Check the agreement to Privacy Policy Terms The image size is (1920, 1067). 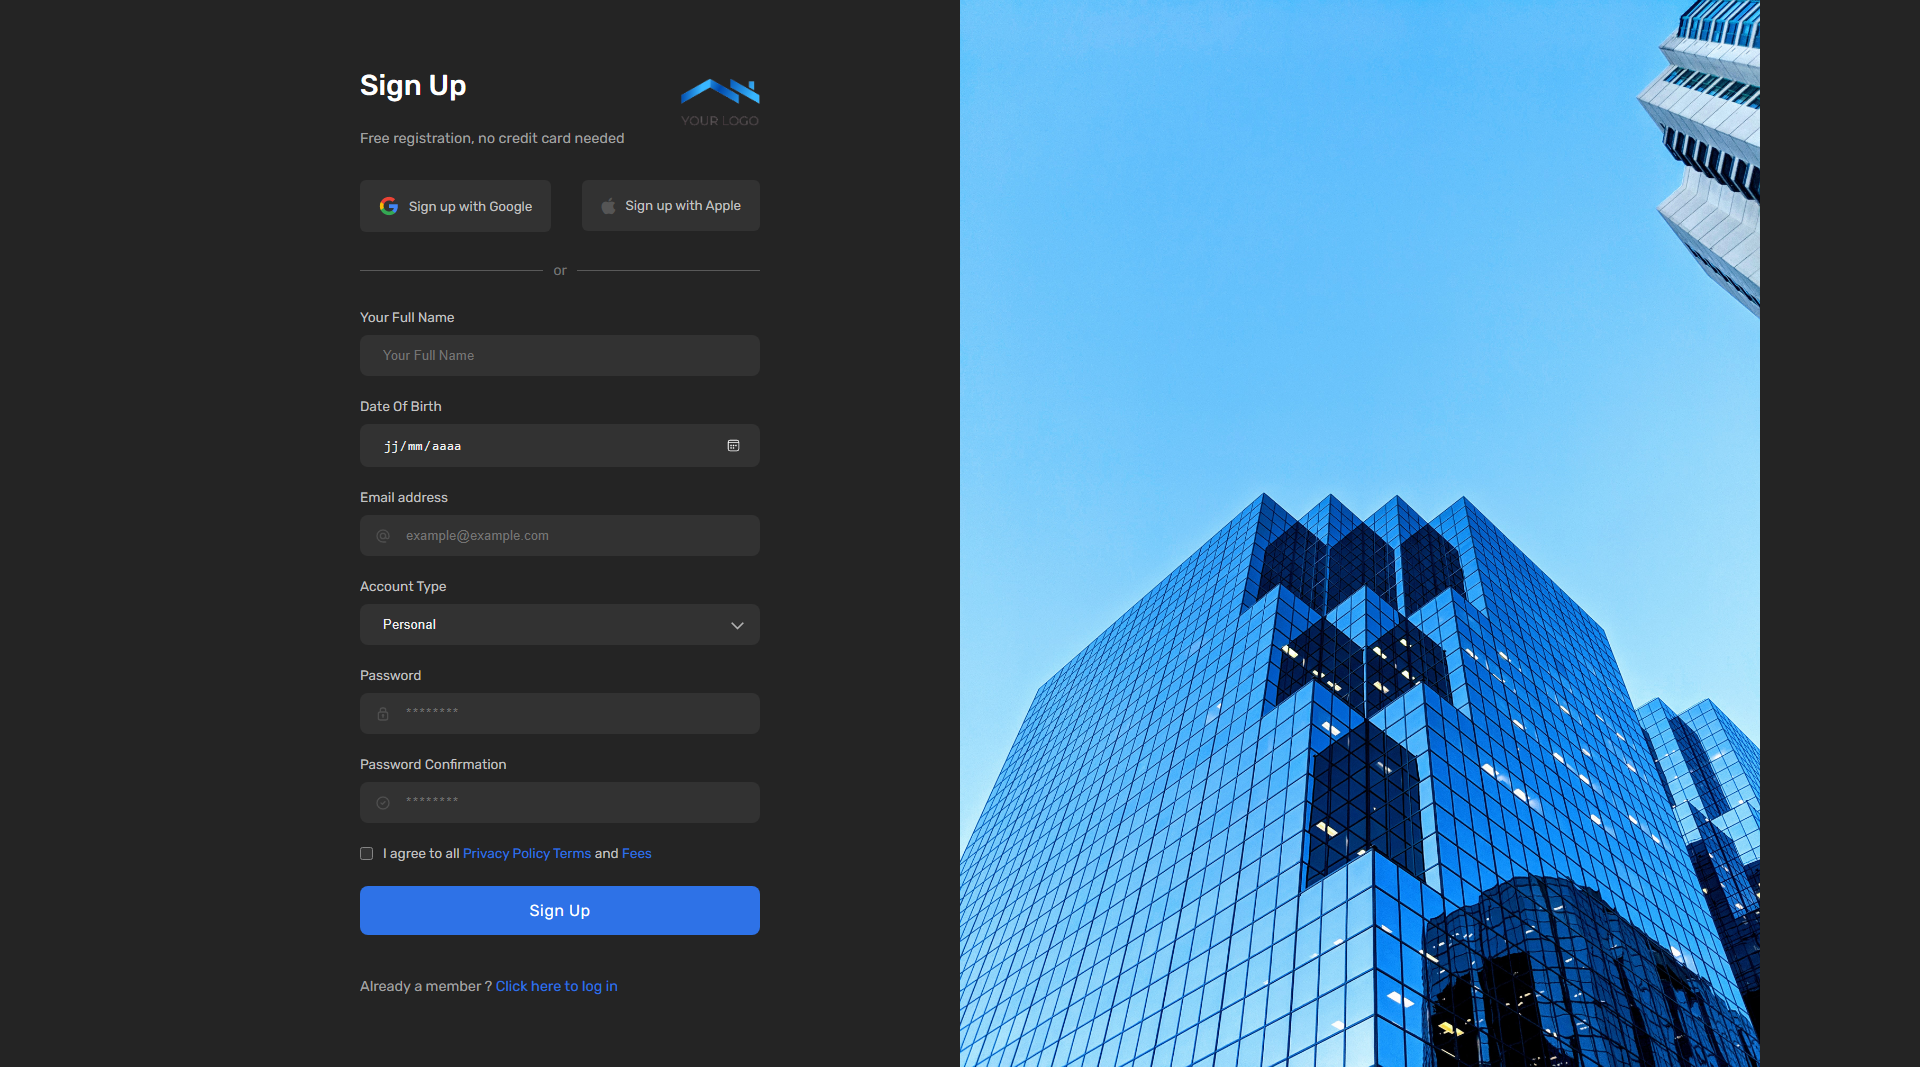[366, 853]
